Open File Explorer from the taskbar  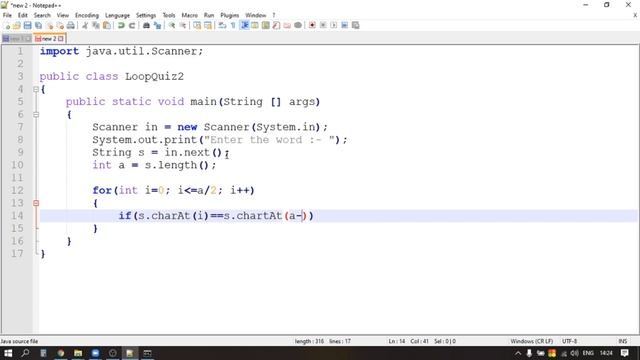(78, 353)
